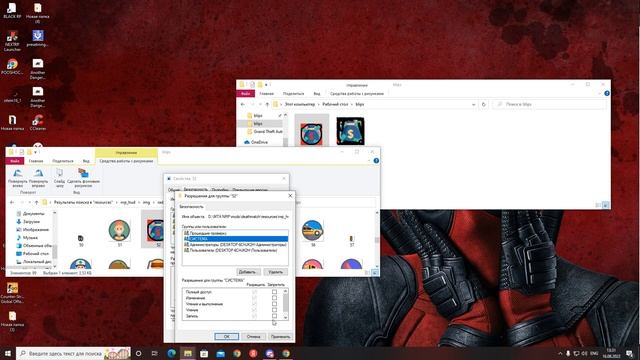Select the СИСТЕМА entry in the group list
This screenshot has height=360, width=640.
point(236,239)
